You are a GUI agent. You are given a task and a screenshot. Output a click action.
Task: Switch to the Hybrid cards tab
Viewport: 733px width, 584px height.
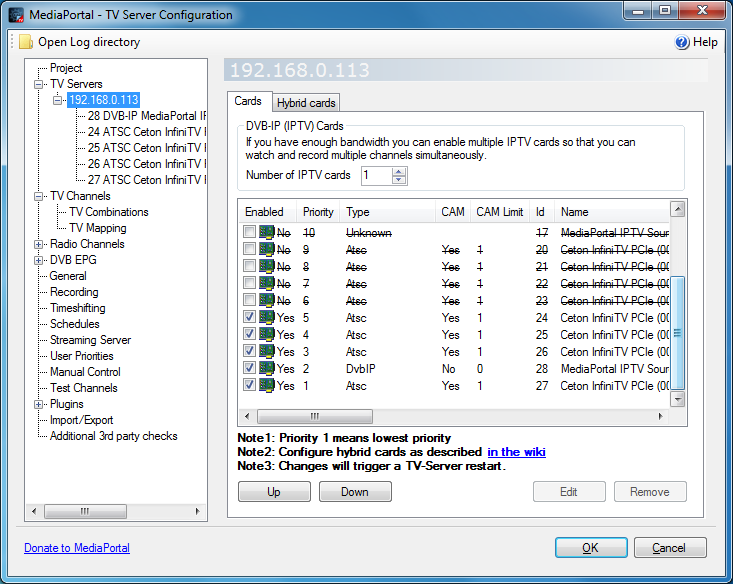306,103
